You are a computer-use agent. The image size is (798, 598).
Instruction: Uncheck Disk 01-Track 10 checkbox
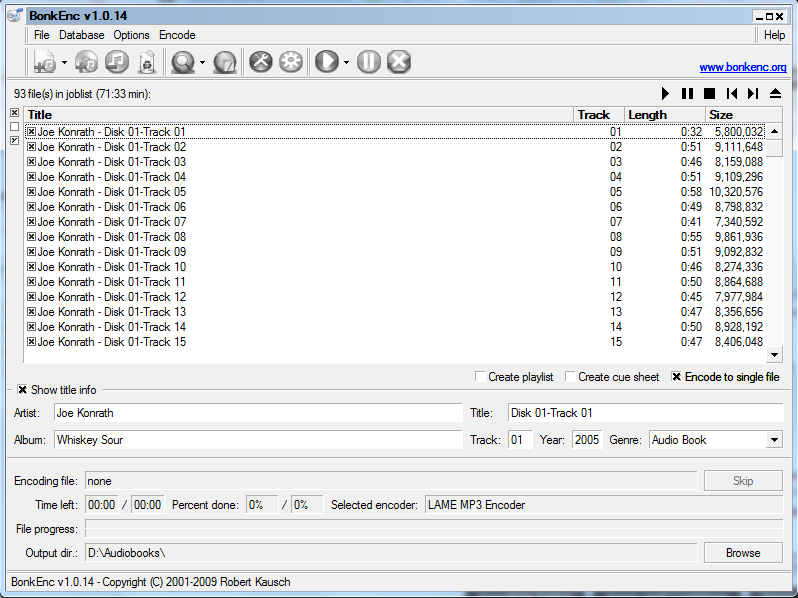(x=31, y=267)
